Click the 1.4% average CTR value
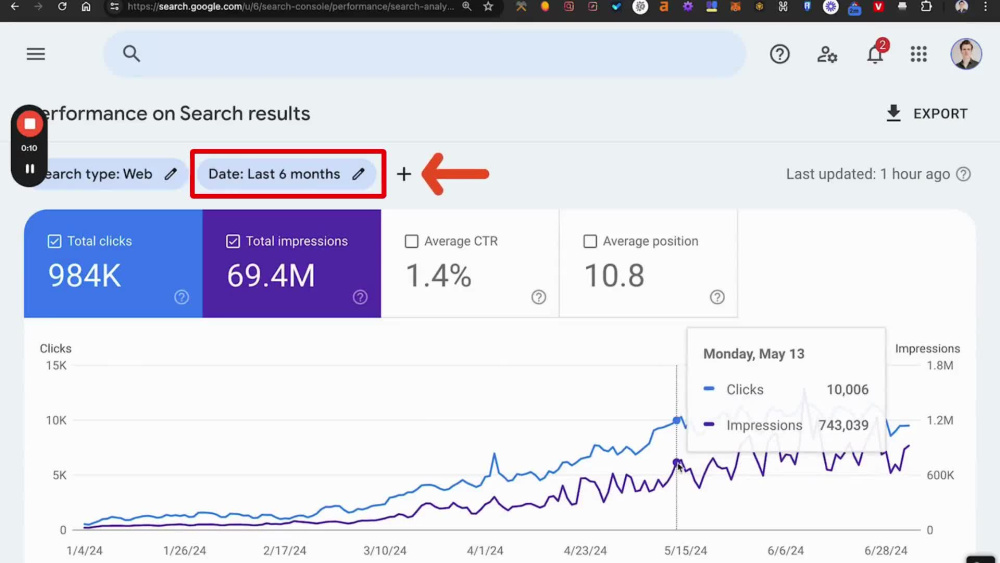 [x=439, y=276]
